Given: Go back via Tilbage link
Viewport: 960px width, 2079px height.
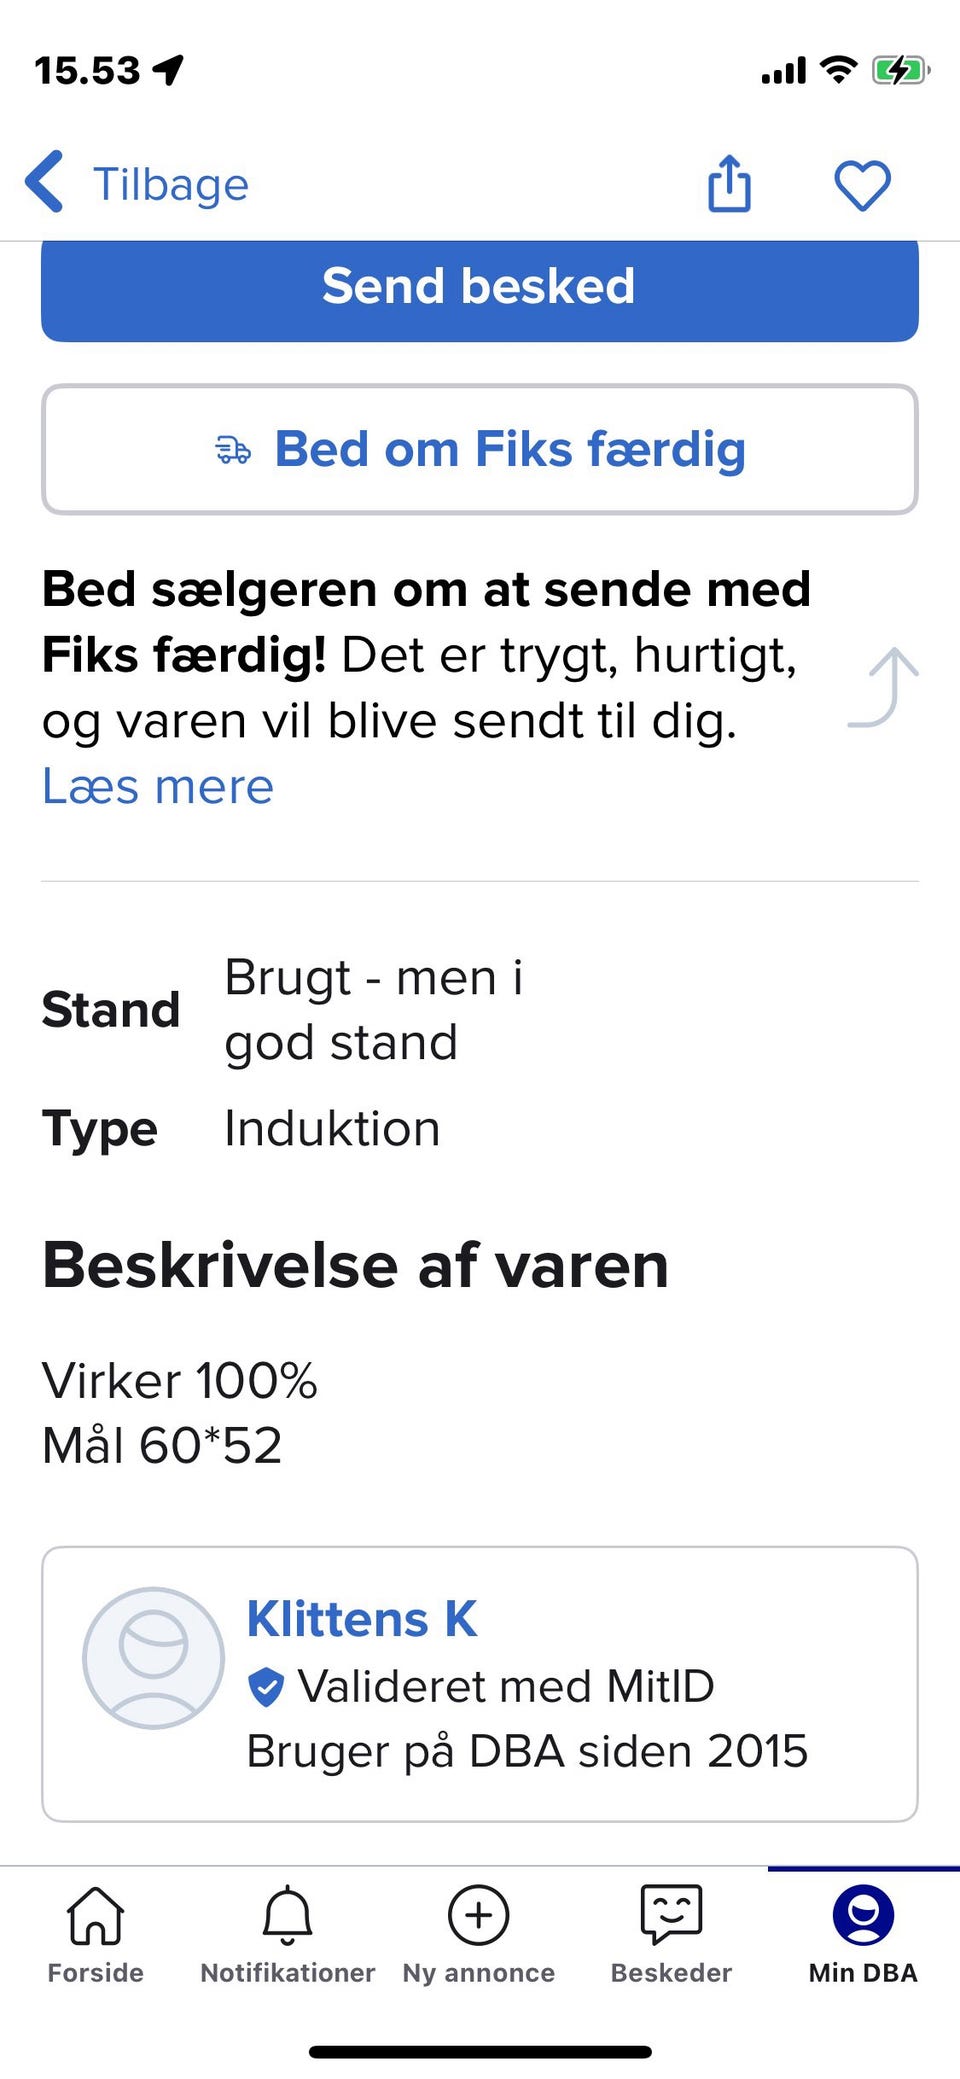Looking at the screenshot, I should 170,185.
